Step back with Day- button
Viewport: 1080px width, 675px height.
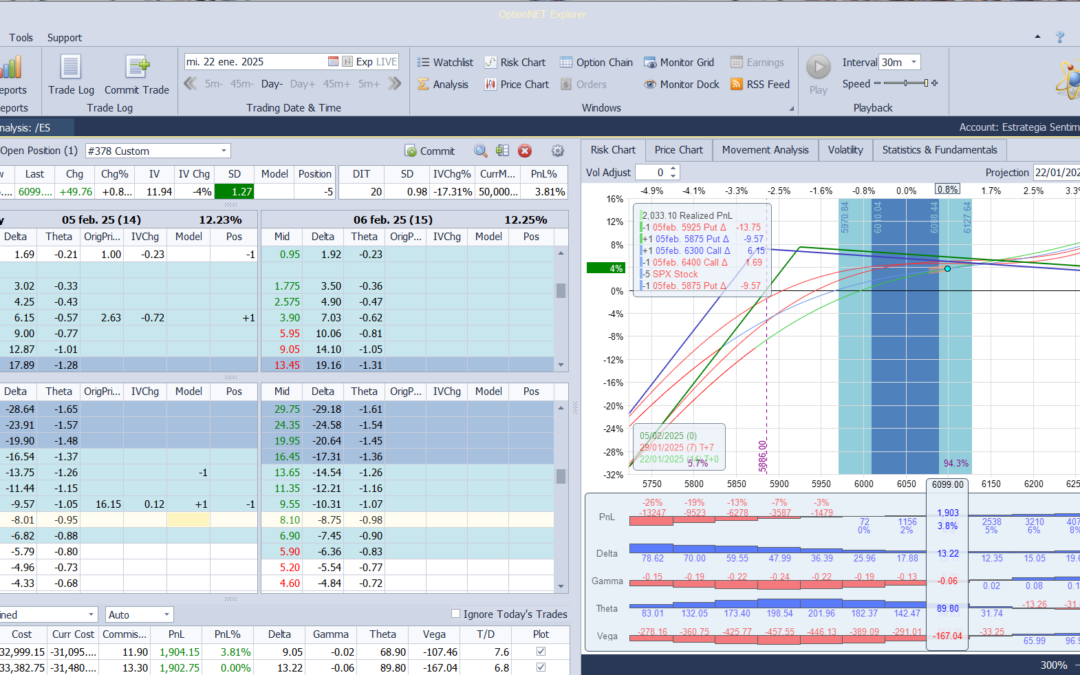271,84
